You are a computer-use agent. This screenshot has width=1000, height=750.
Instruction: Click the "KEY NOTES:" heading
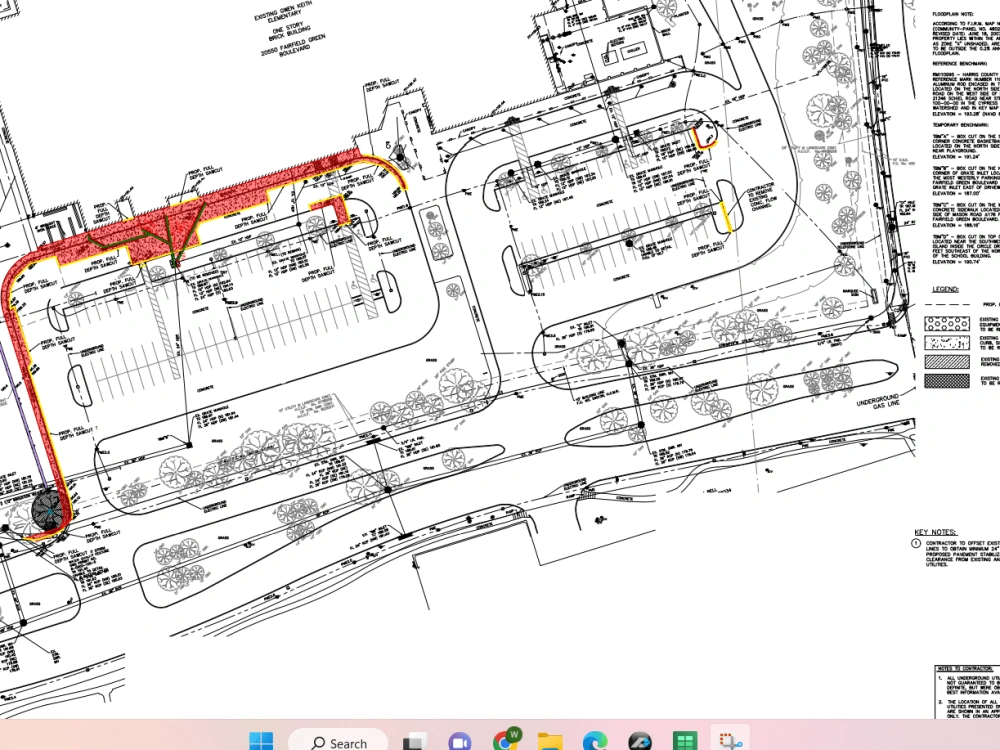coord(936,533)
